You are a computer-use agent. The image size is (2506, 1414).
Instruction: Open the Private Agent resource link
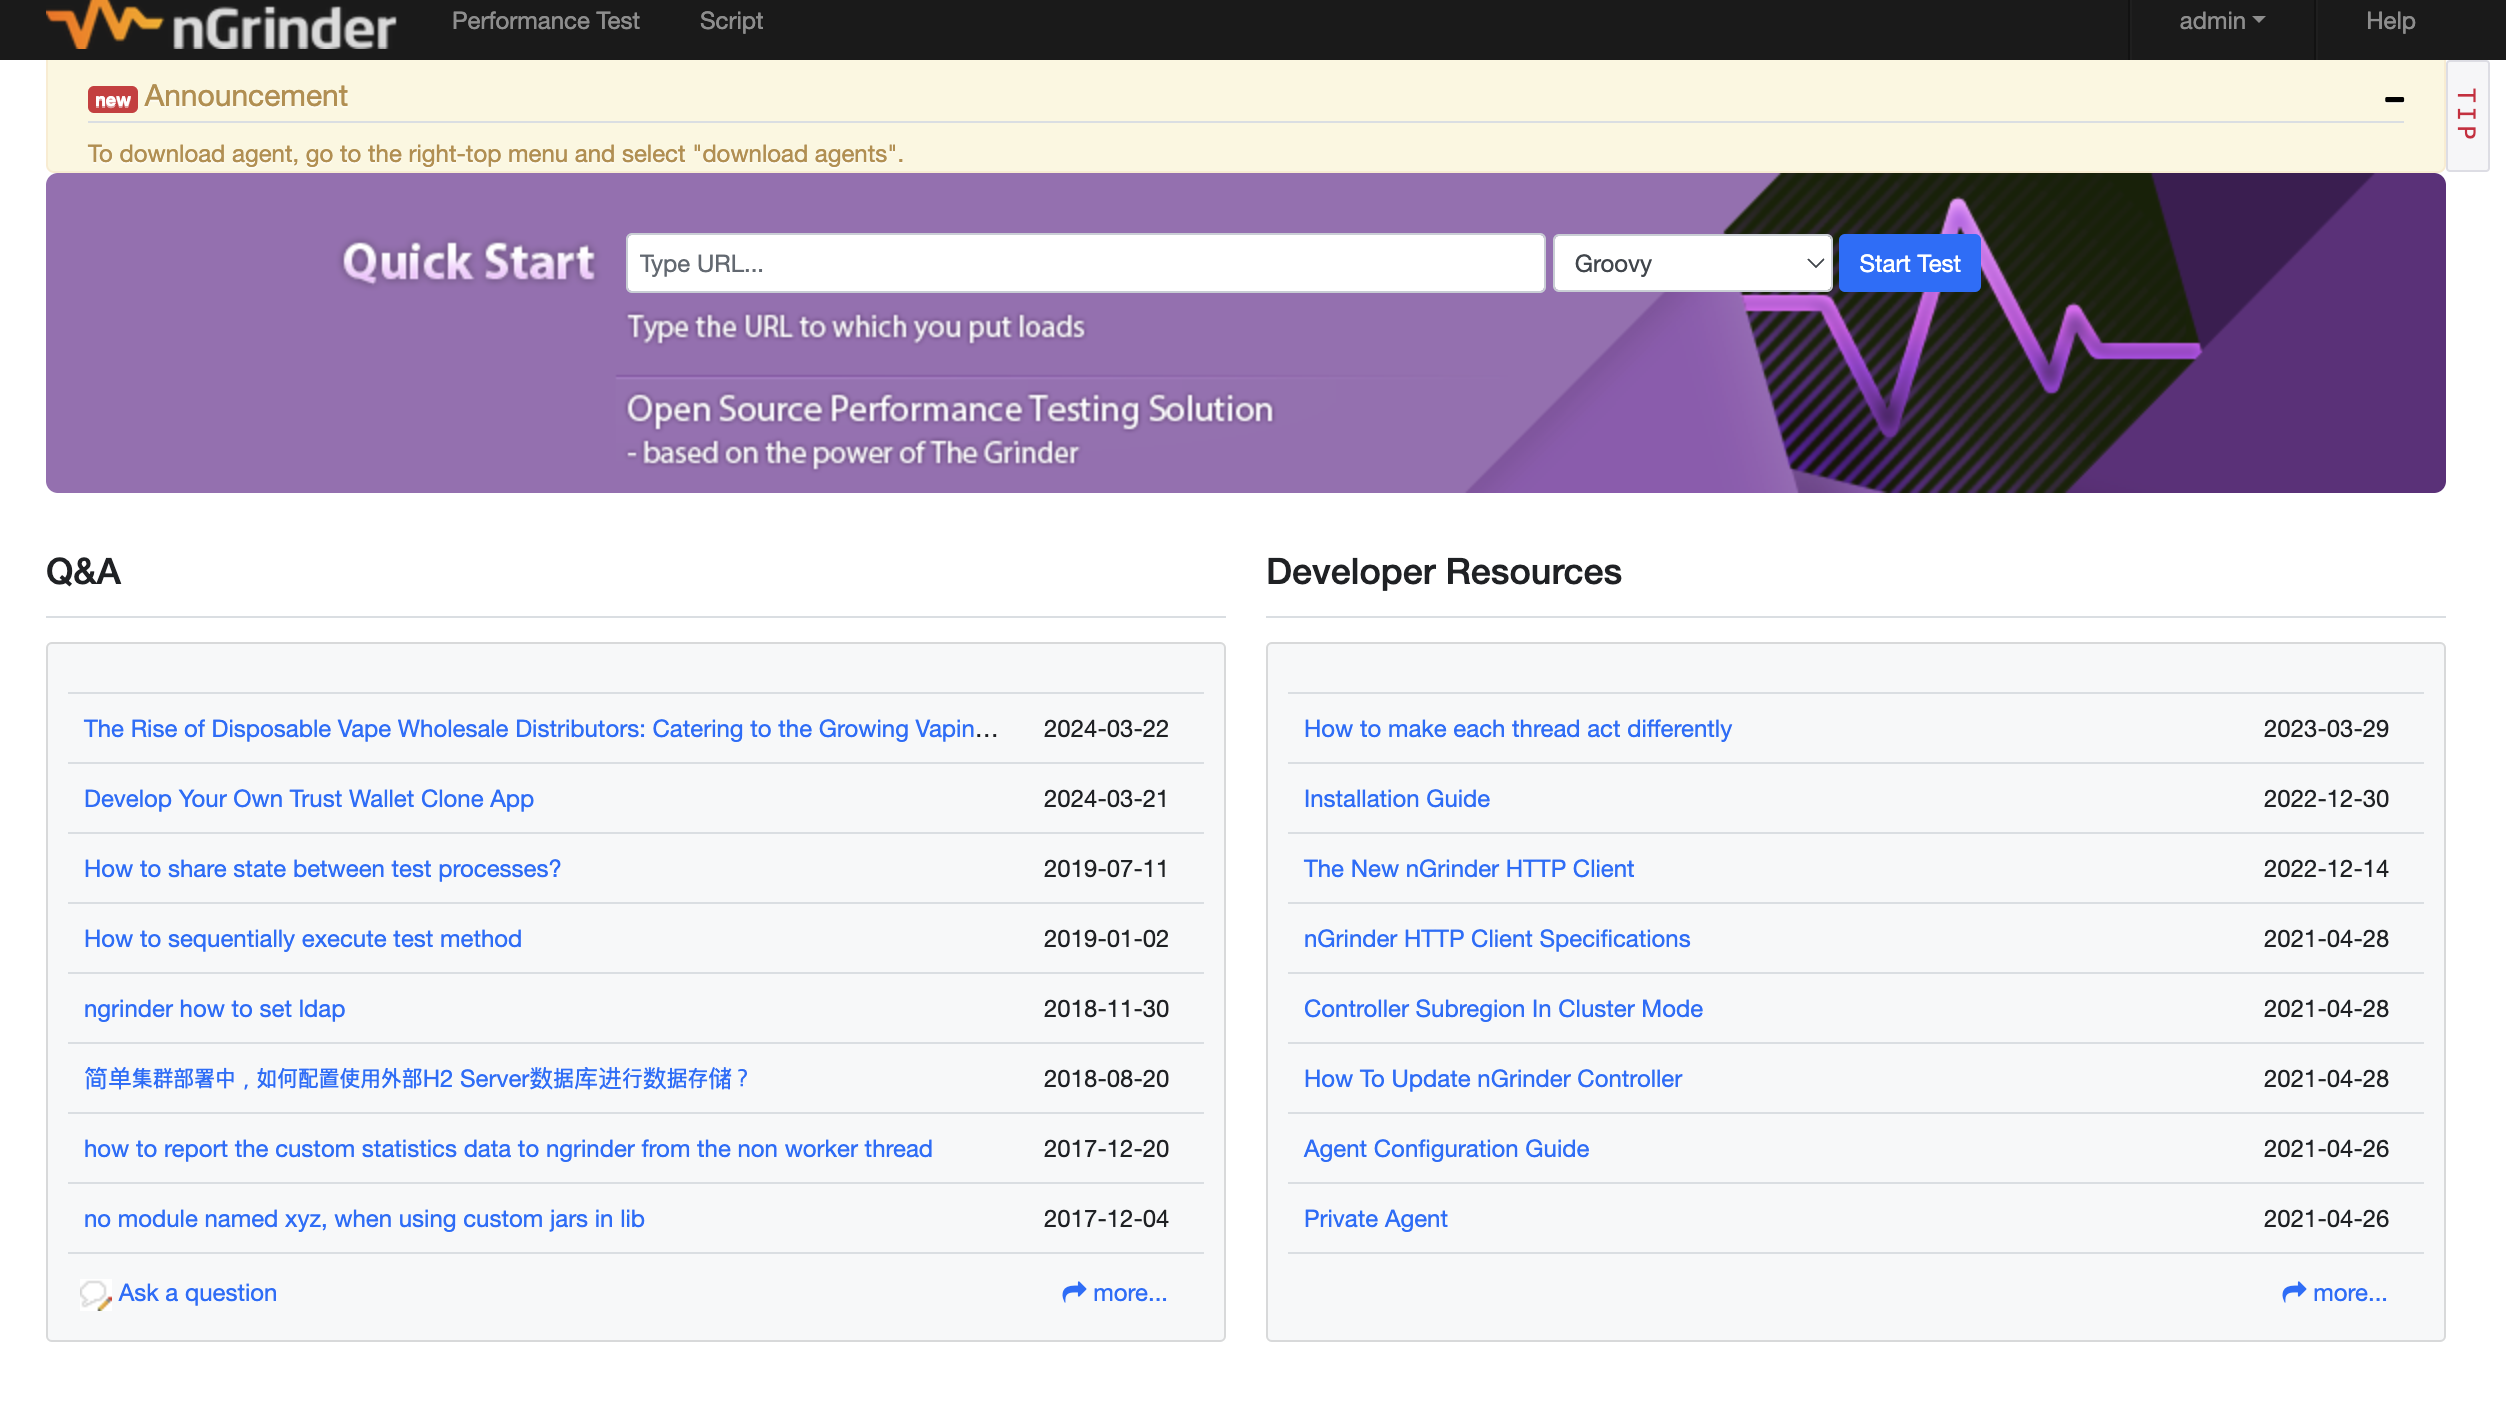[1375, 1219]
